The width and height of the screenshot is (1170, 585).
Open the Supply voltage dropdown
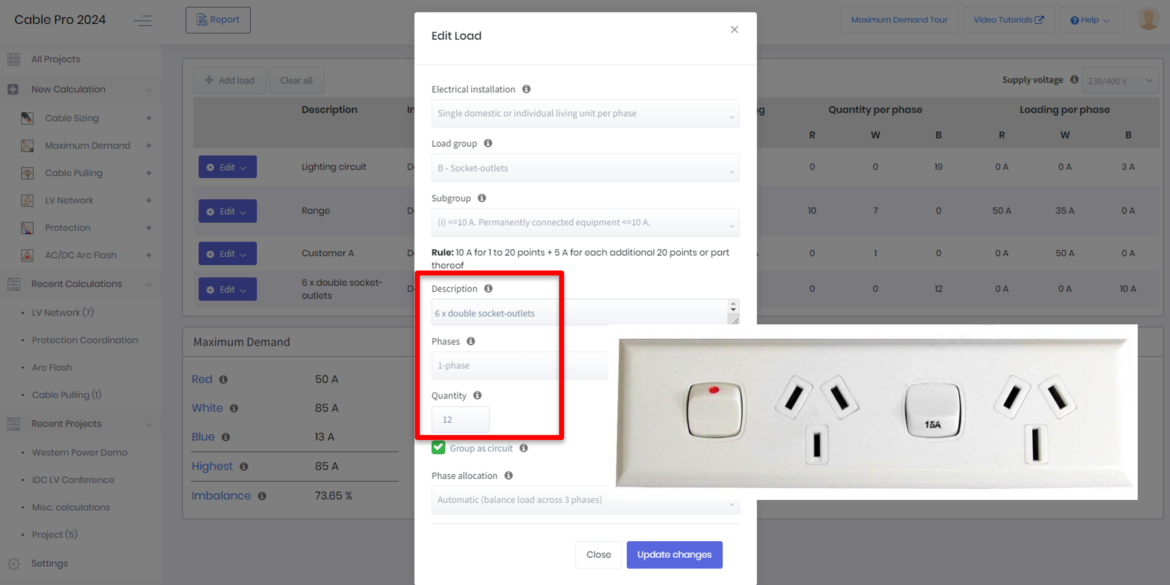click(1118, 81)
